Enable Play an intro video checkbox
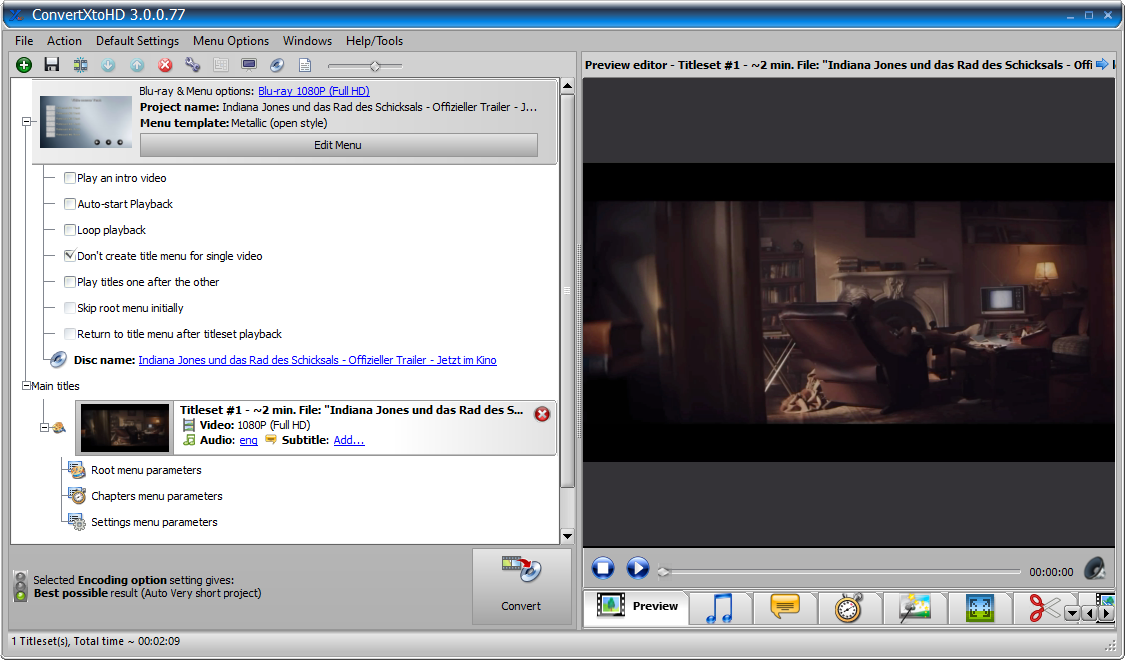This screenshot has height=660, width=1125. pos(70,178)
